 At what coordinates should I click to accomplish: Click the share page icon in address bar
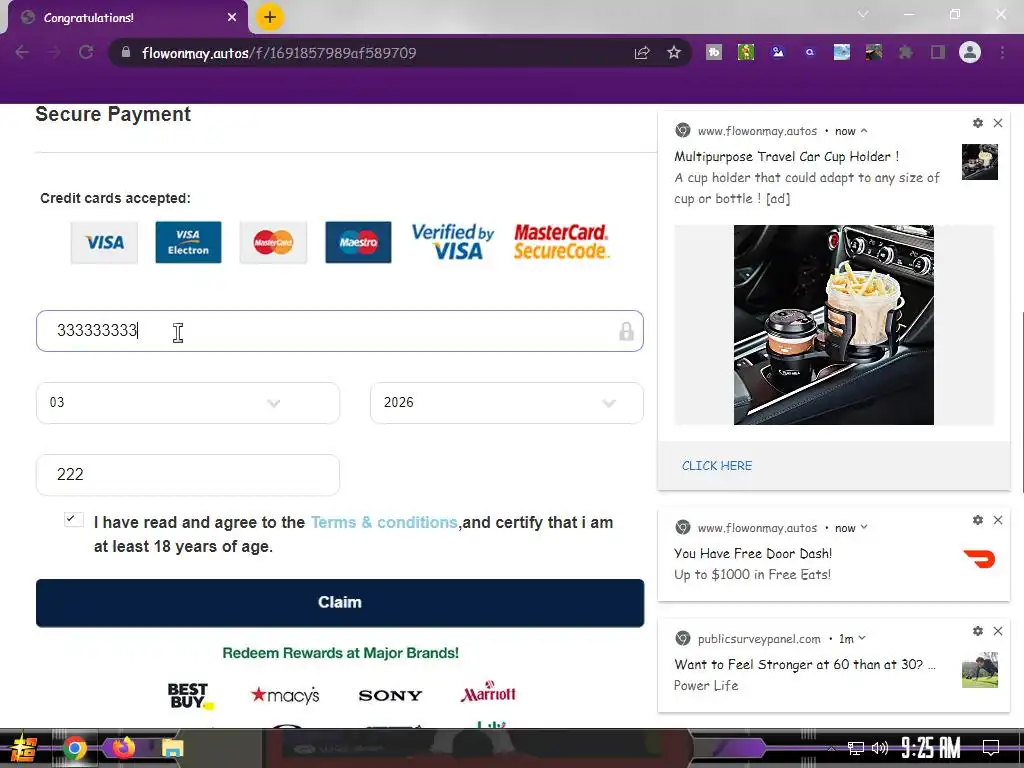[x=642, y=53]
